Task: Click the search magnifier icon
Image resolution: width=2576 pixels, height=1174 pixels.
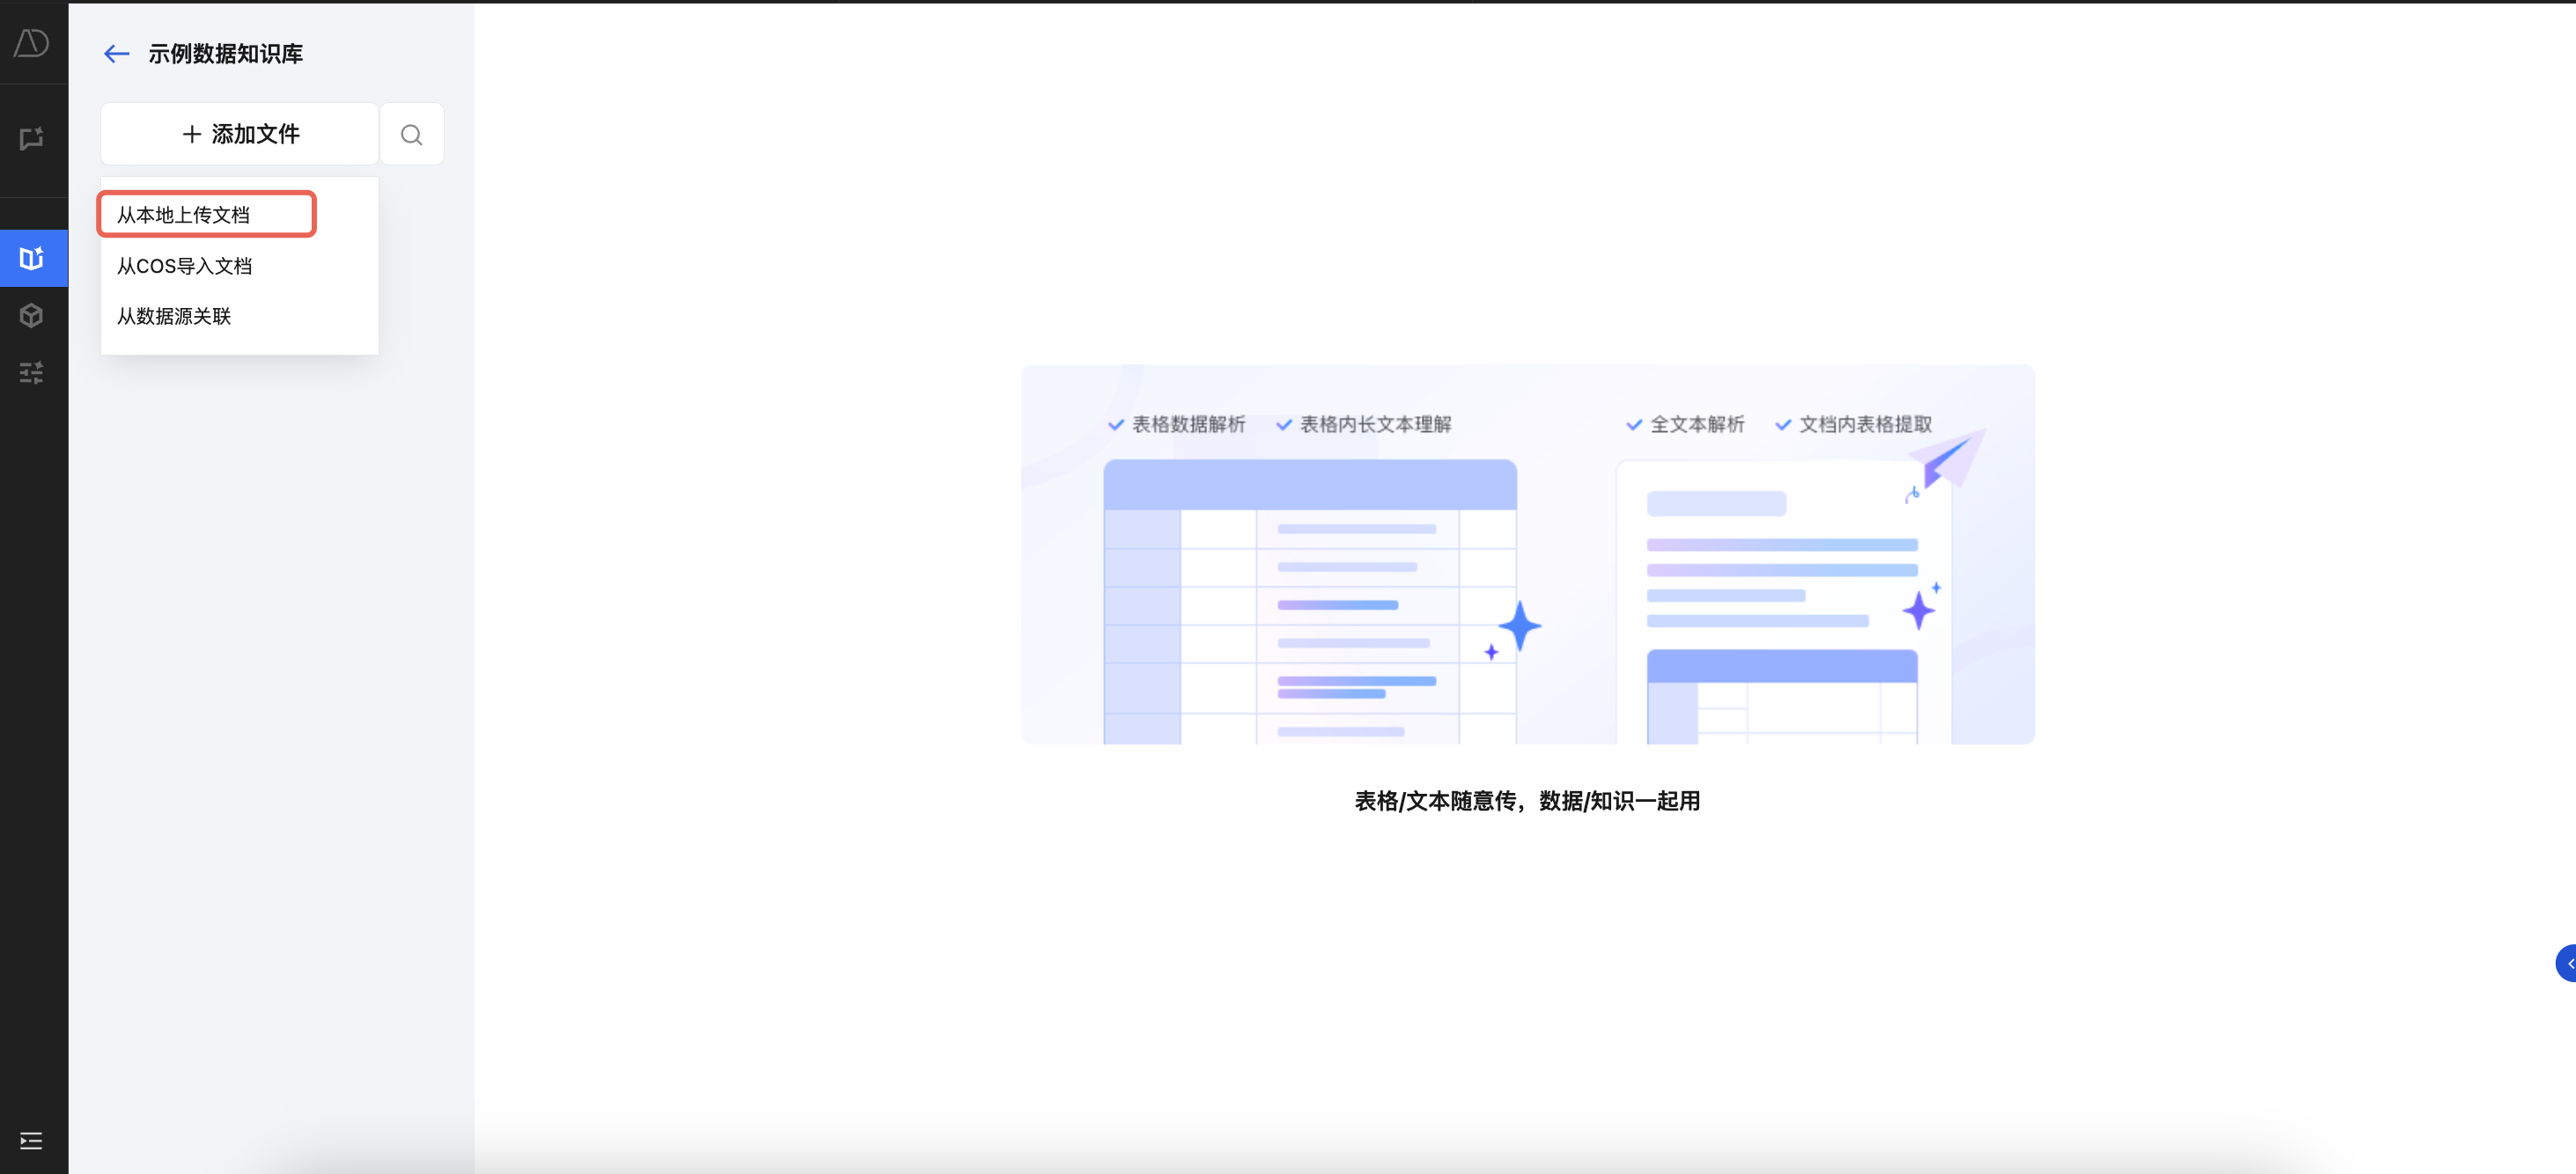Action: [411, 134]
